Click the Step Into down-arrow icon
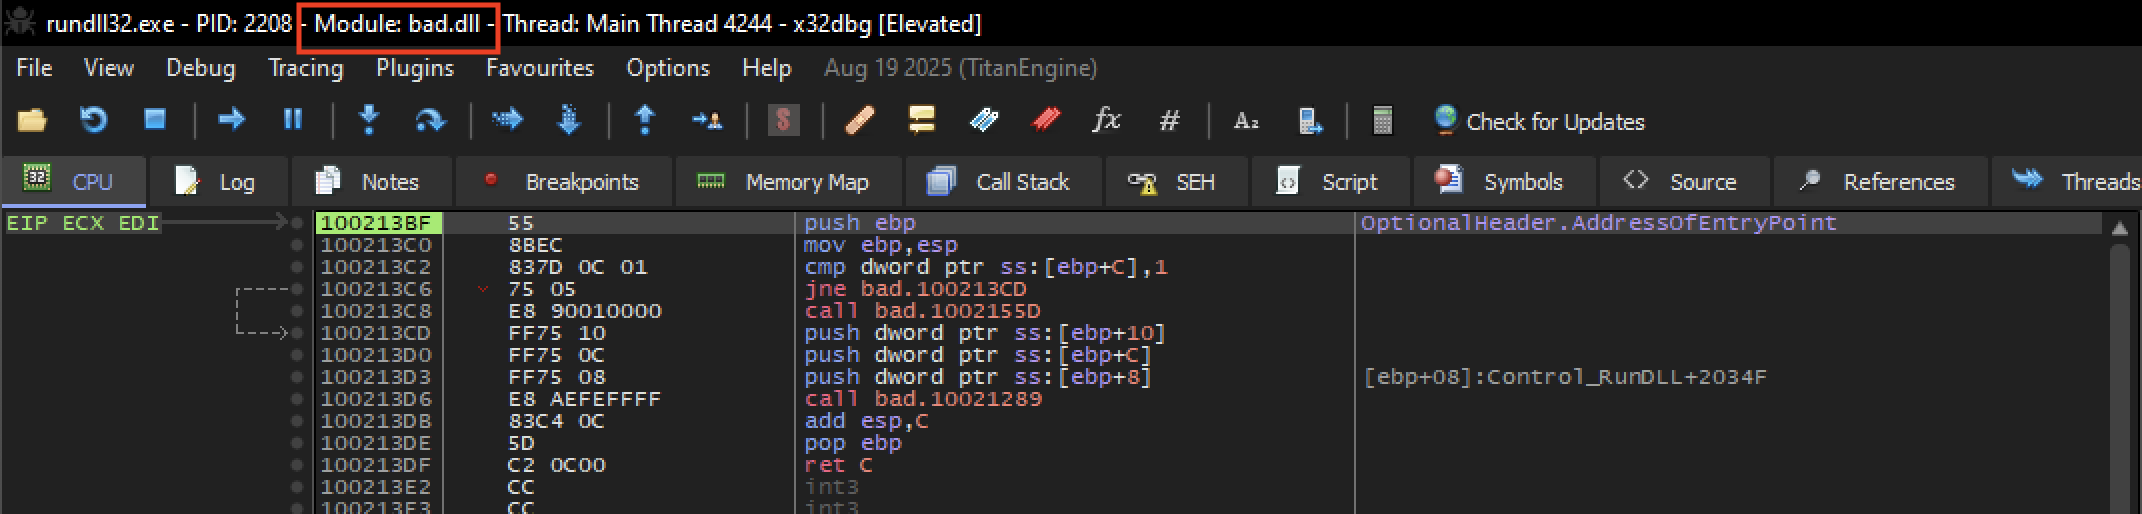Image resolution: width=2142 pixels, height=514 pixels. tap(369, 120)
